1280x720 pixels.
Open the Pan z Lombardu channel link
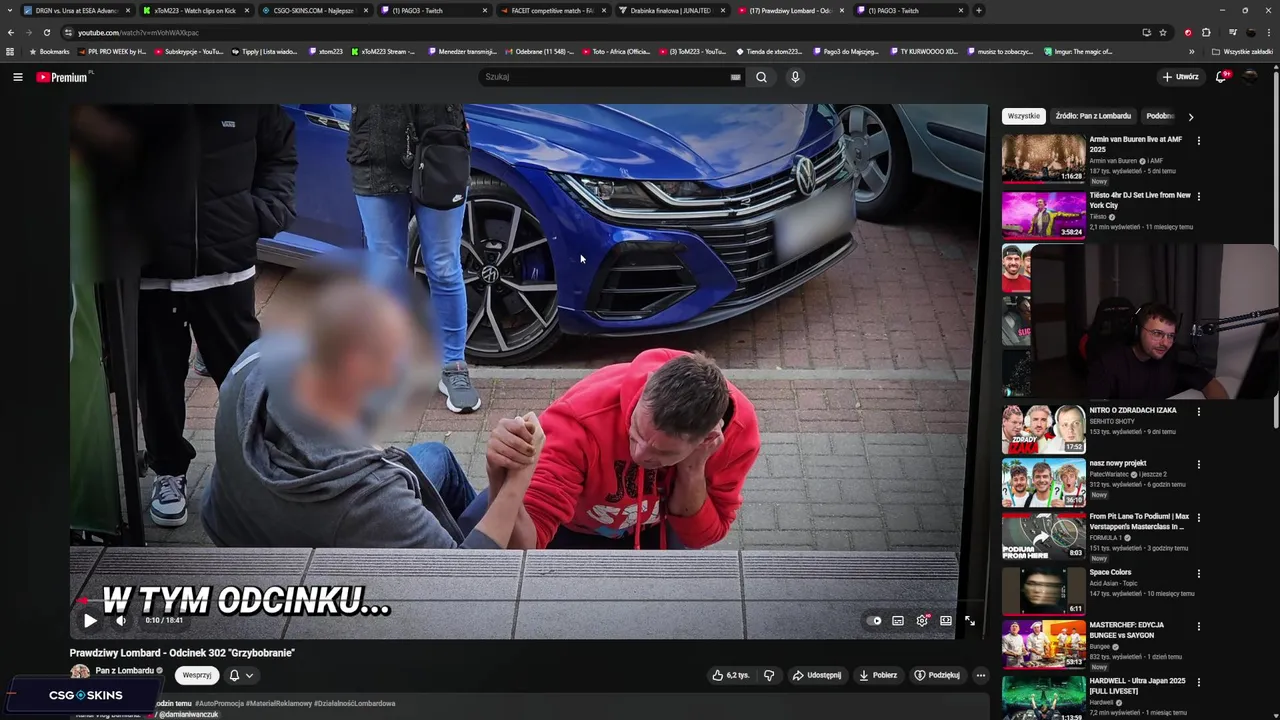(x=125, y=671)
